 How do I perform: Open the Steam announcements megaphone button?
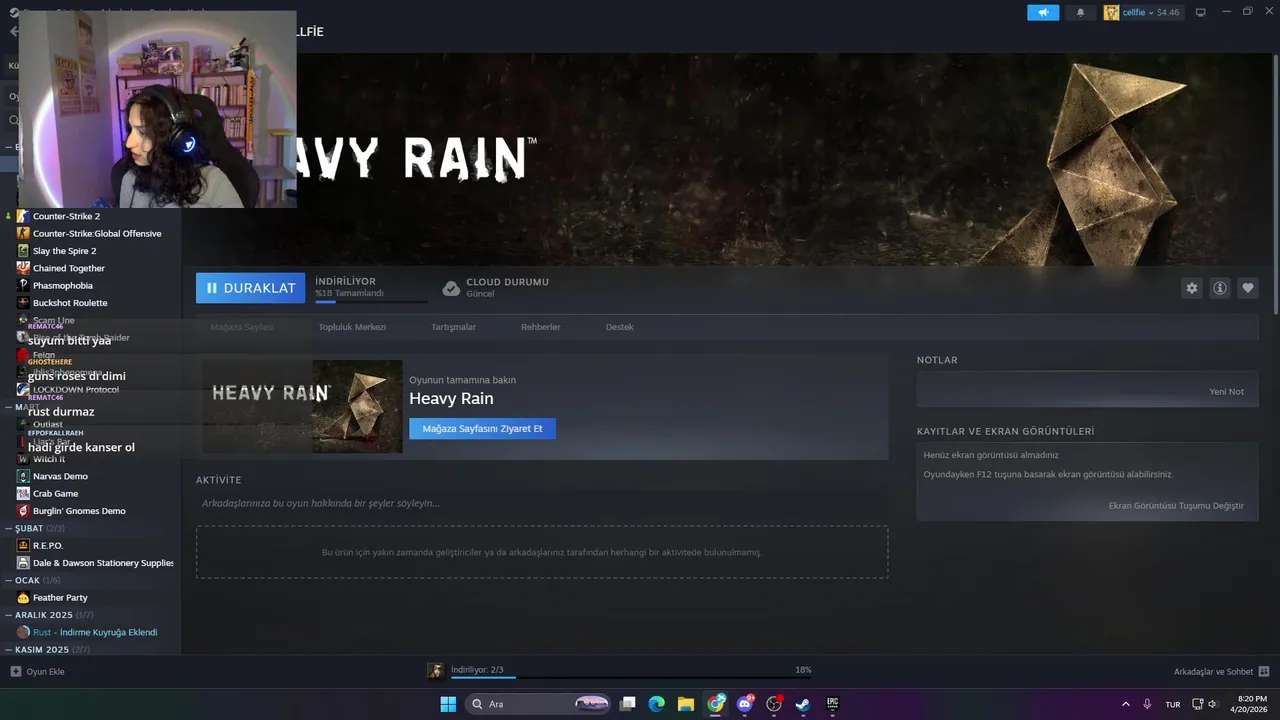click(1043, 12)
